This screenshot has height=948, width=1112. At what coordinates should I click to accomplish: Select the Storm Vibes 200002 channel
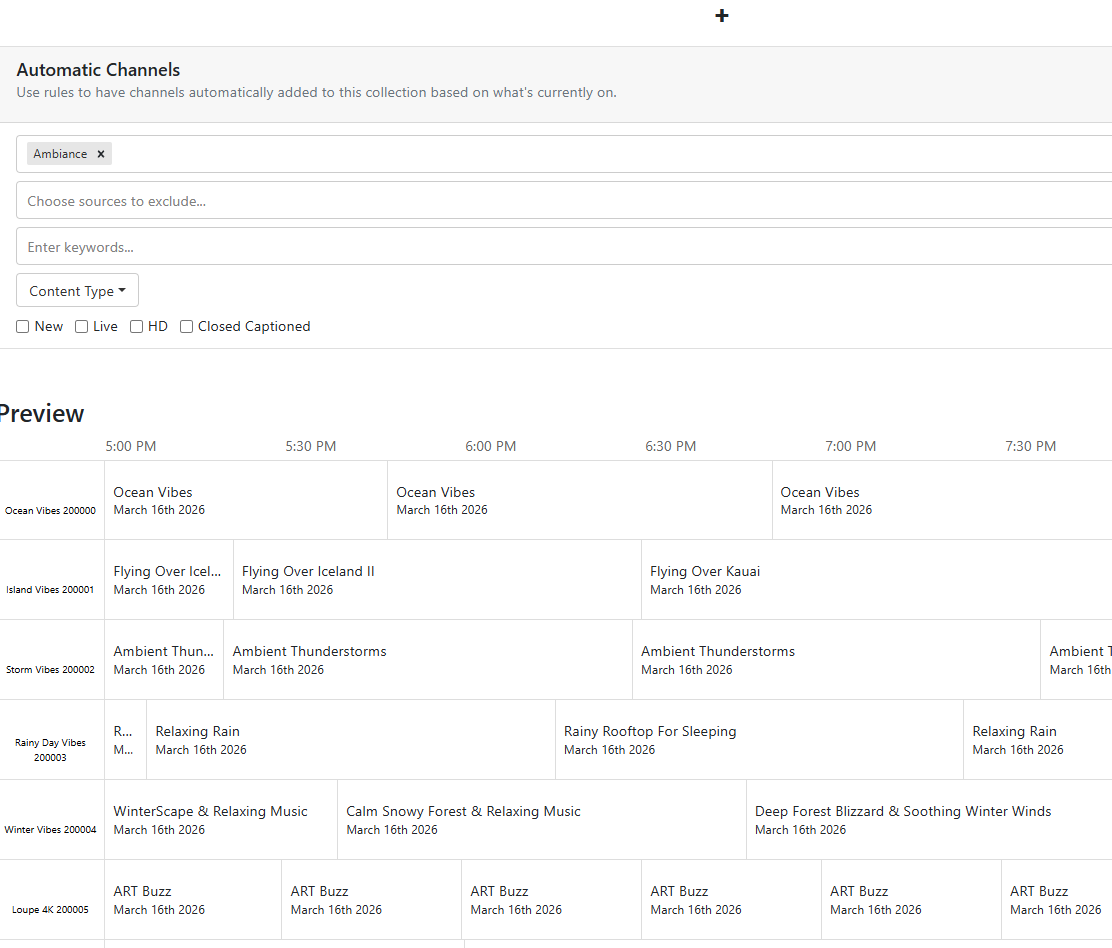coord(51,670)
